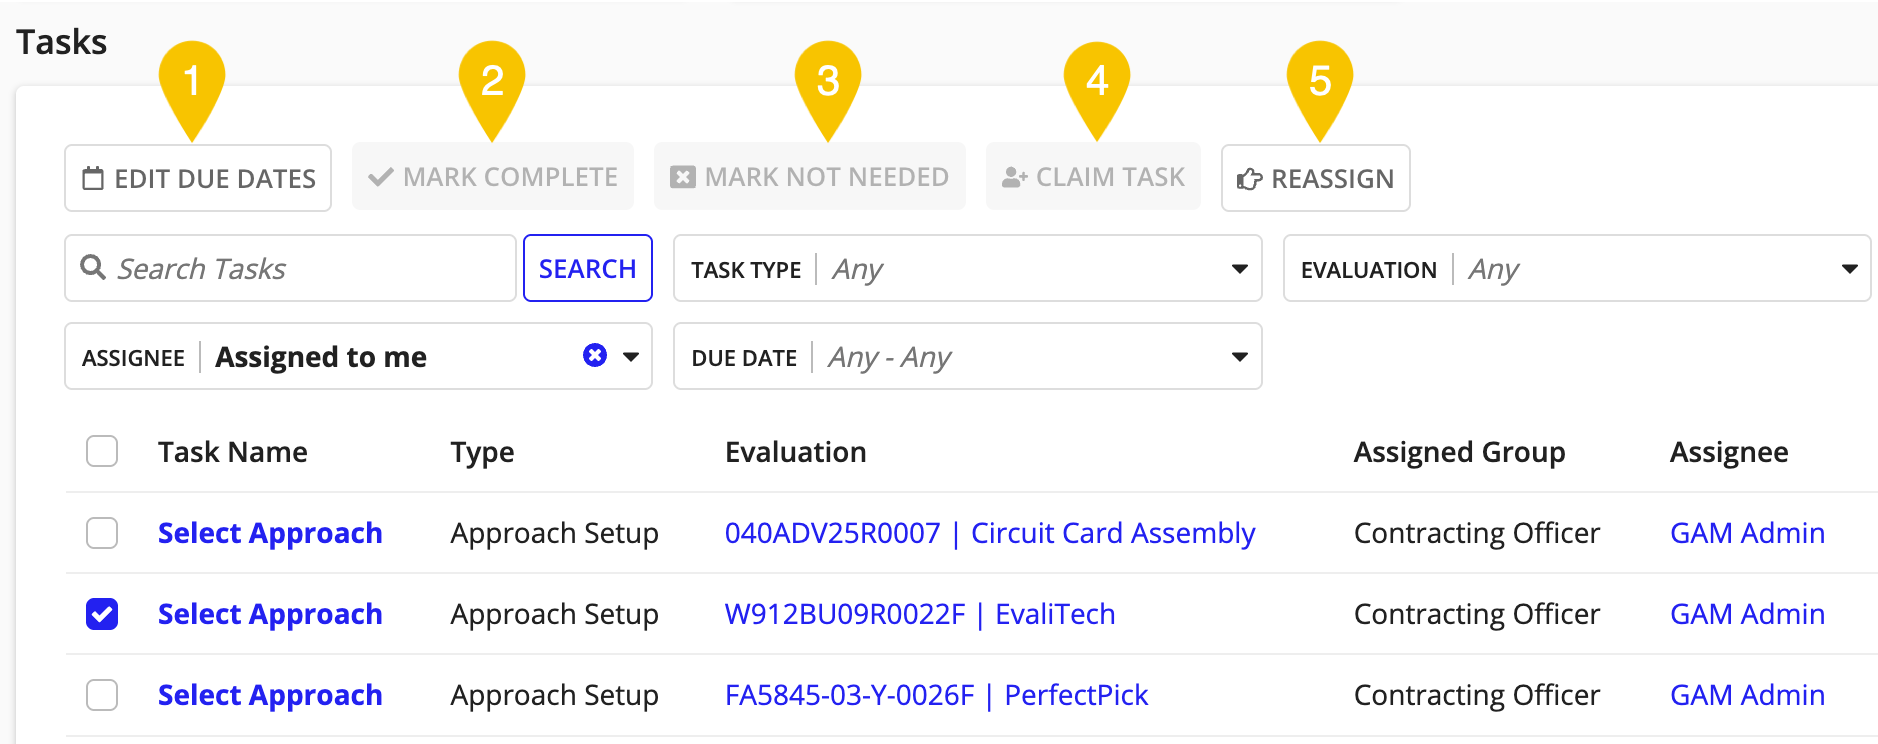Click GAM Admin in the PerfectPick row
Image resolution: width=1878 pixels, height=744 pixels.
pos(1748,695)
